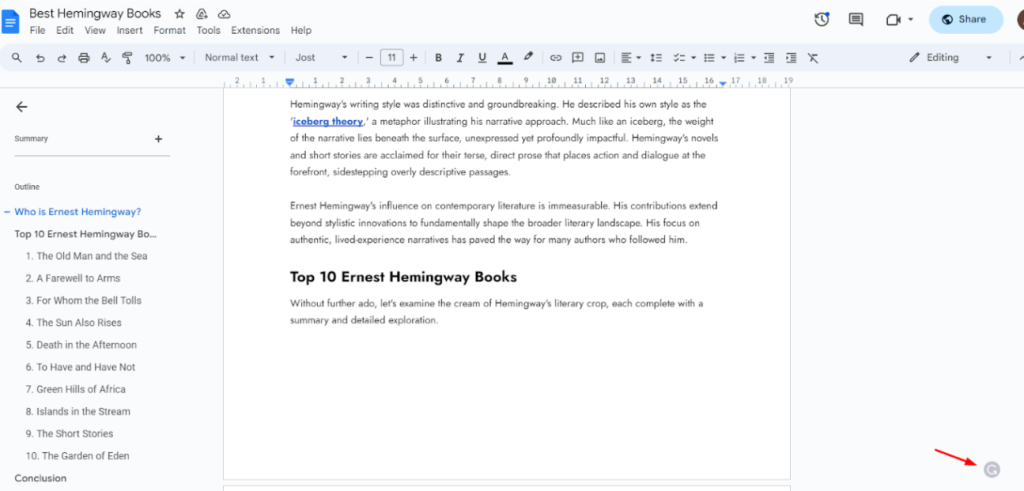The image size is (1024, 491).
Task: Open line and paragraph spacing
Action: 656,57
